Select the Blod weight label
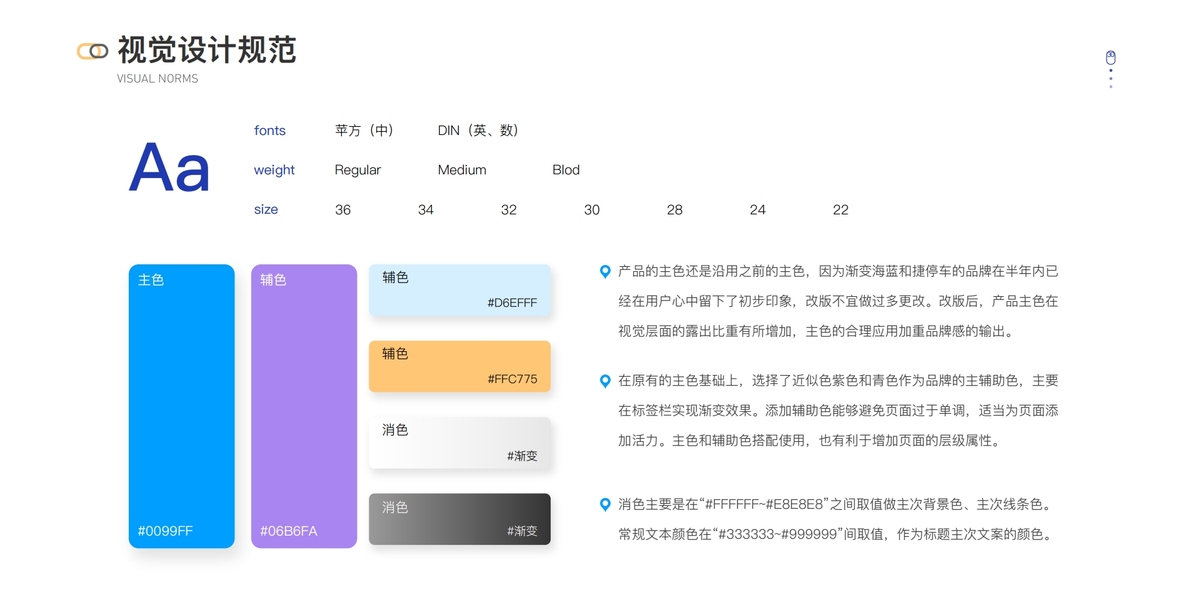The image size is (1200, 600). pos(566,170)
